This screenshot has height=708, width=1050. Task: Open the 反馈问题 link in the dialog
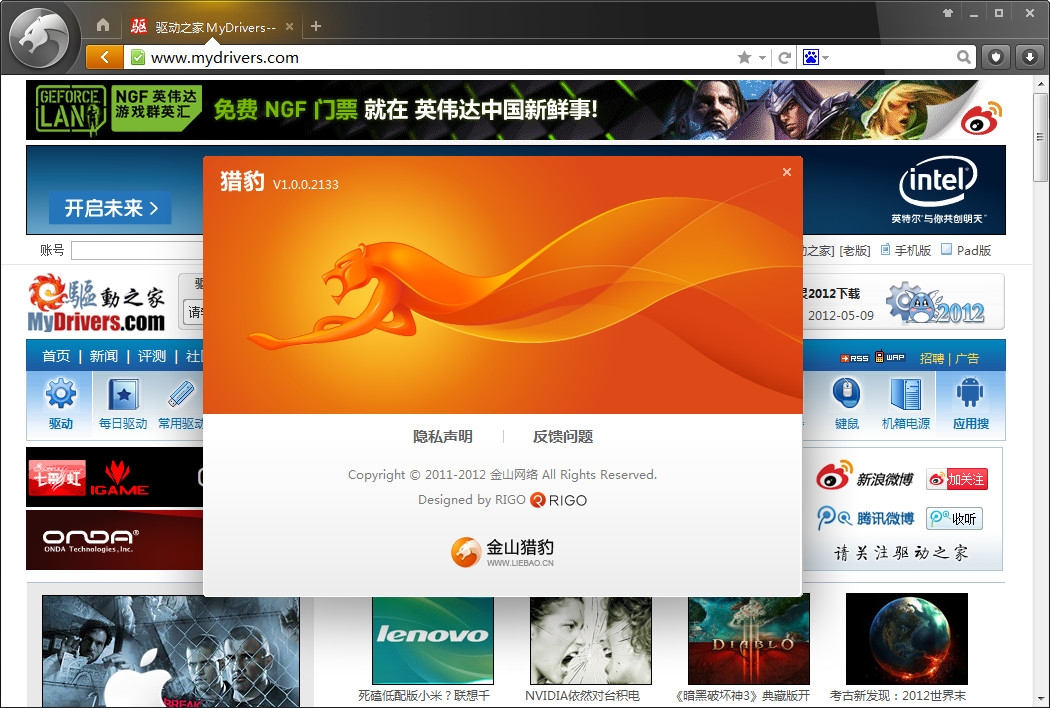point(563,437)
